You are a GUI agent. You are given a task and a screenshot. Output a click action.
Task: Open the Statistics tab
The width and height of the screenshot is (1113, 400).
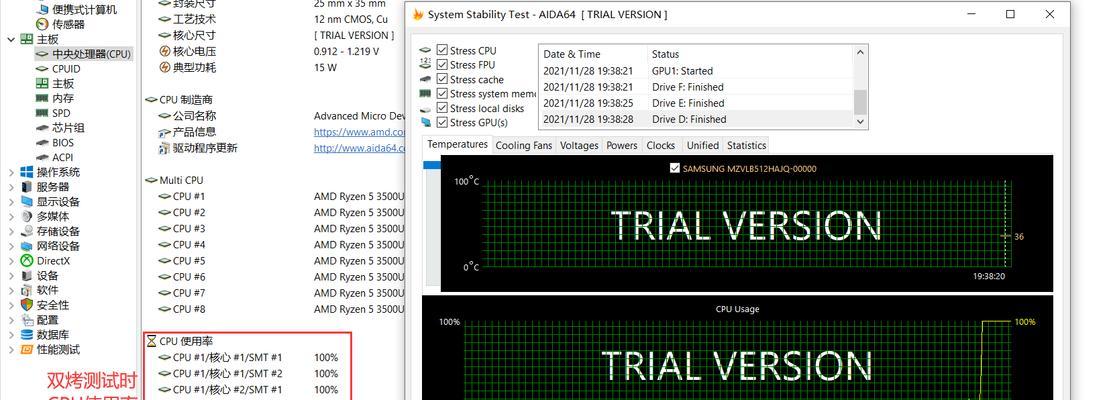(746, 145)
